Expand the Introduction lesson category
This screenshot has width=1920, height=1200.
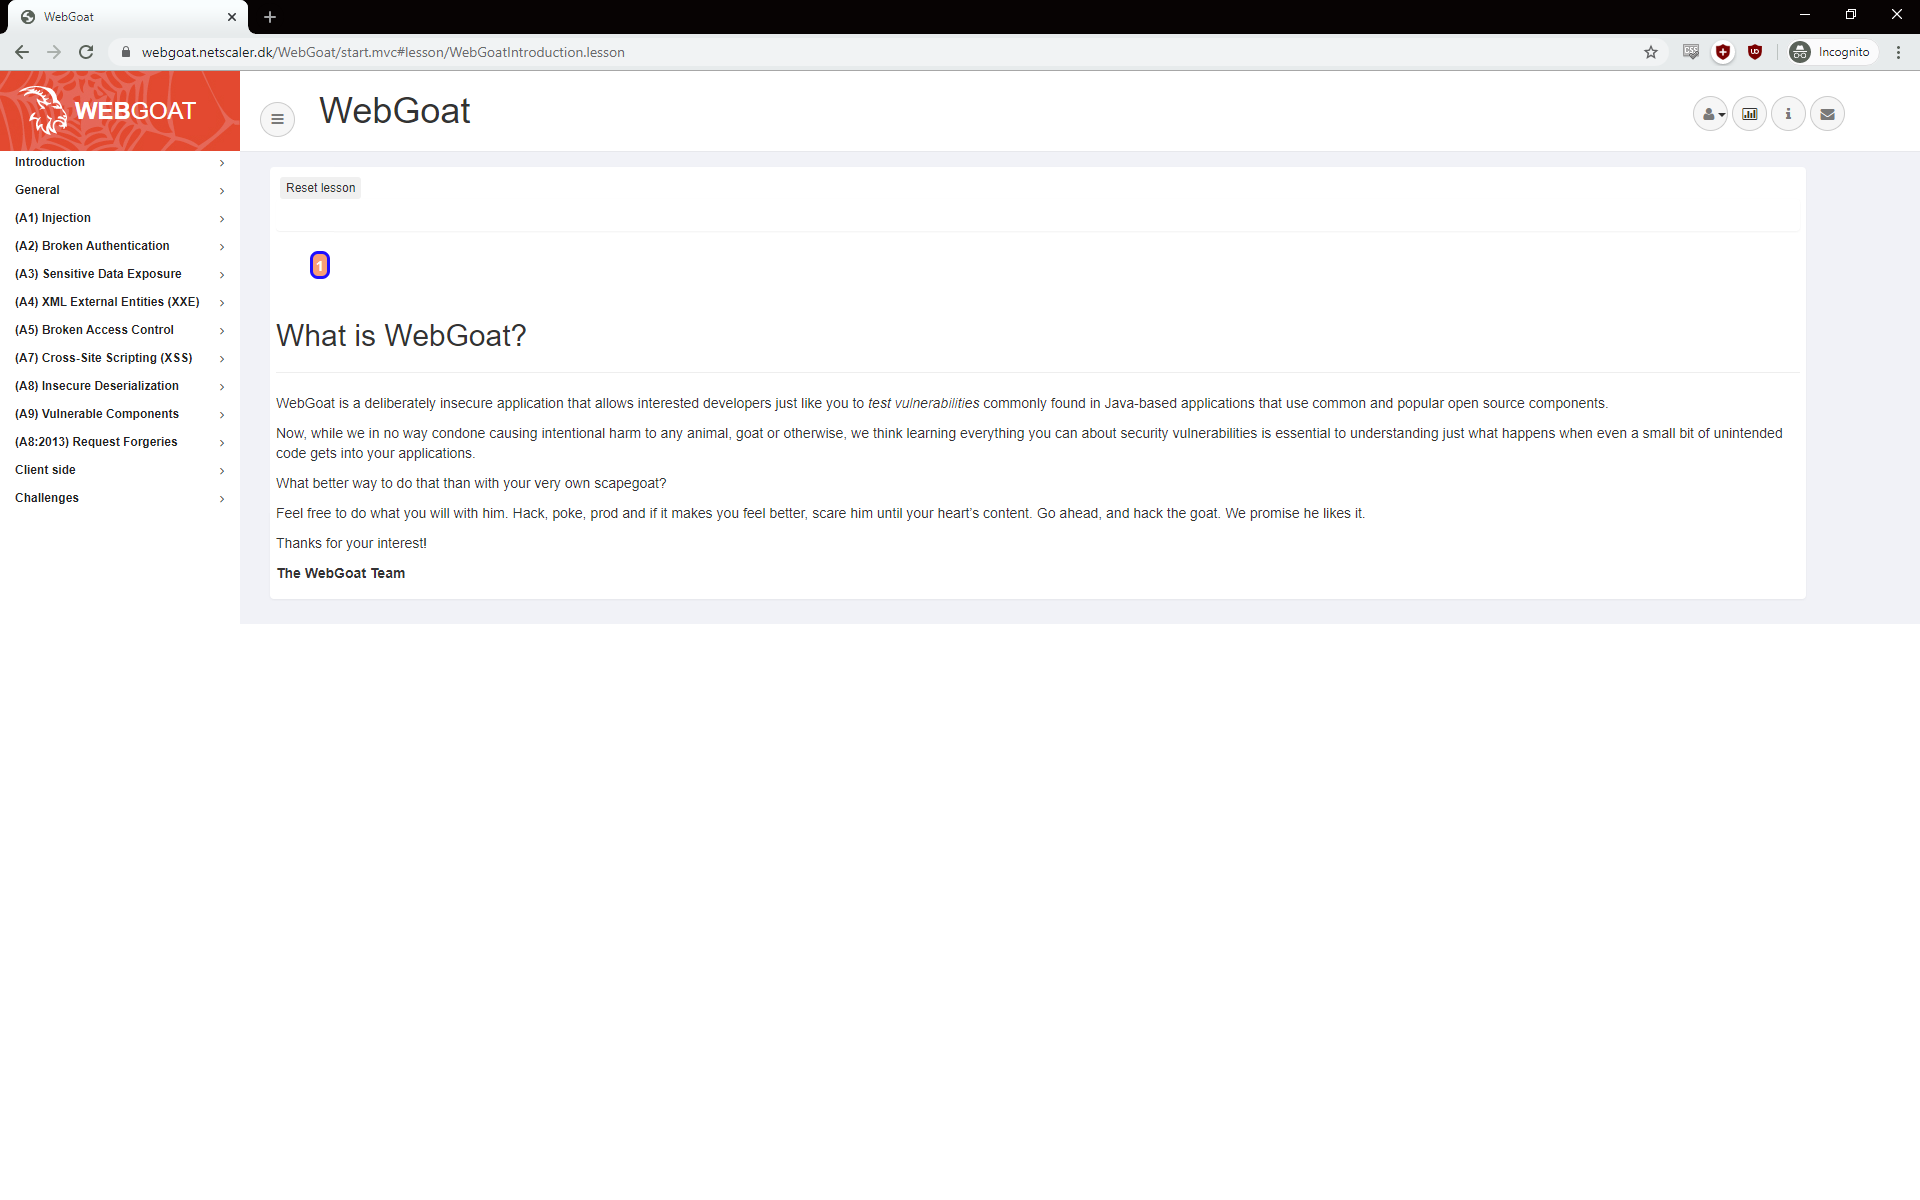tap(120, 162)
